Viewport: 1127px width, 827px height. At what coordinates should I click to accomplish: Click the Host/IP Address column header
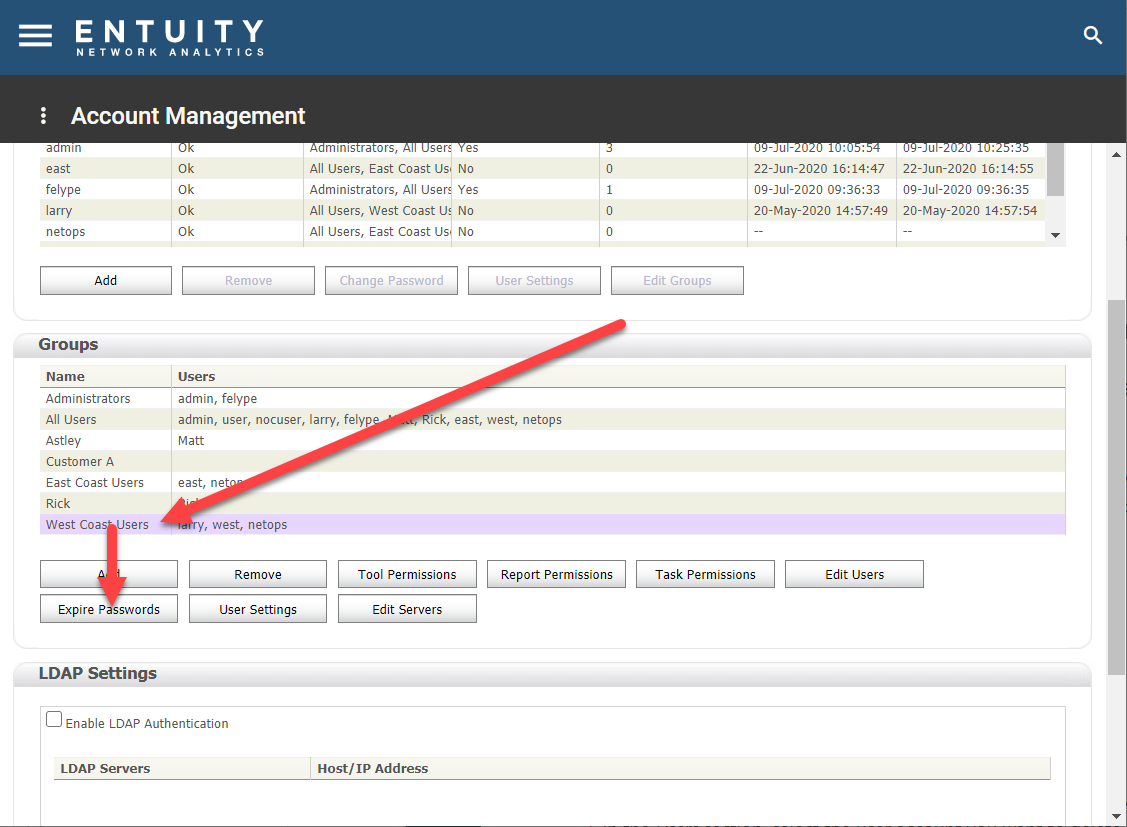[681, 768]
